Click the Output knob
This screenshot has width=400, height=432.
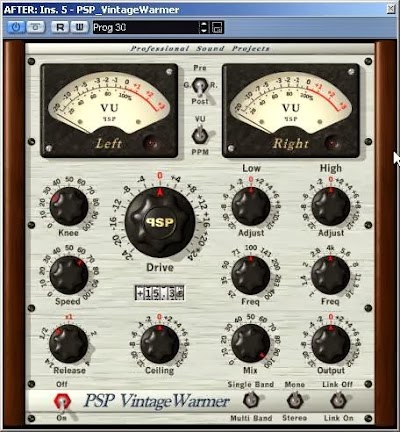click(331, 344)
